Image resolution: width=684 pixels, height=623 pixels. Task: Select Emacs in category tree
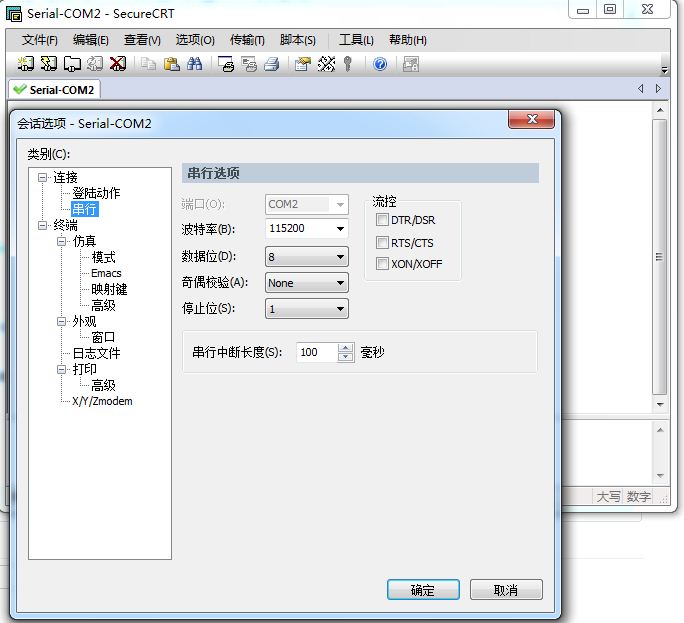[106, 274]
